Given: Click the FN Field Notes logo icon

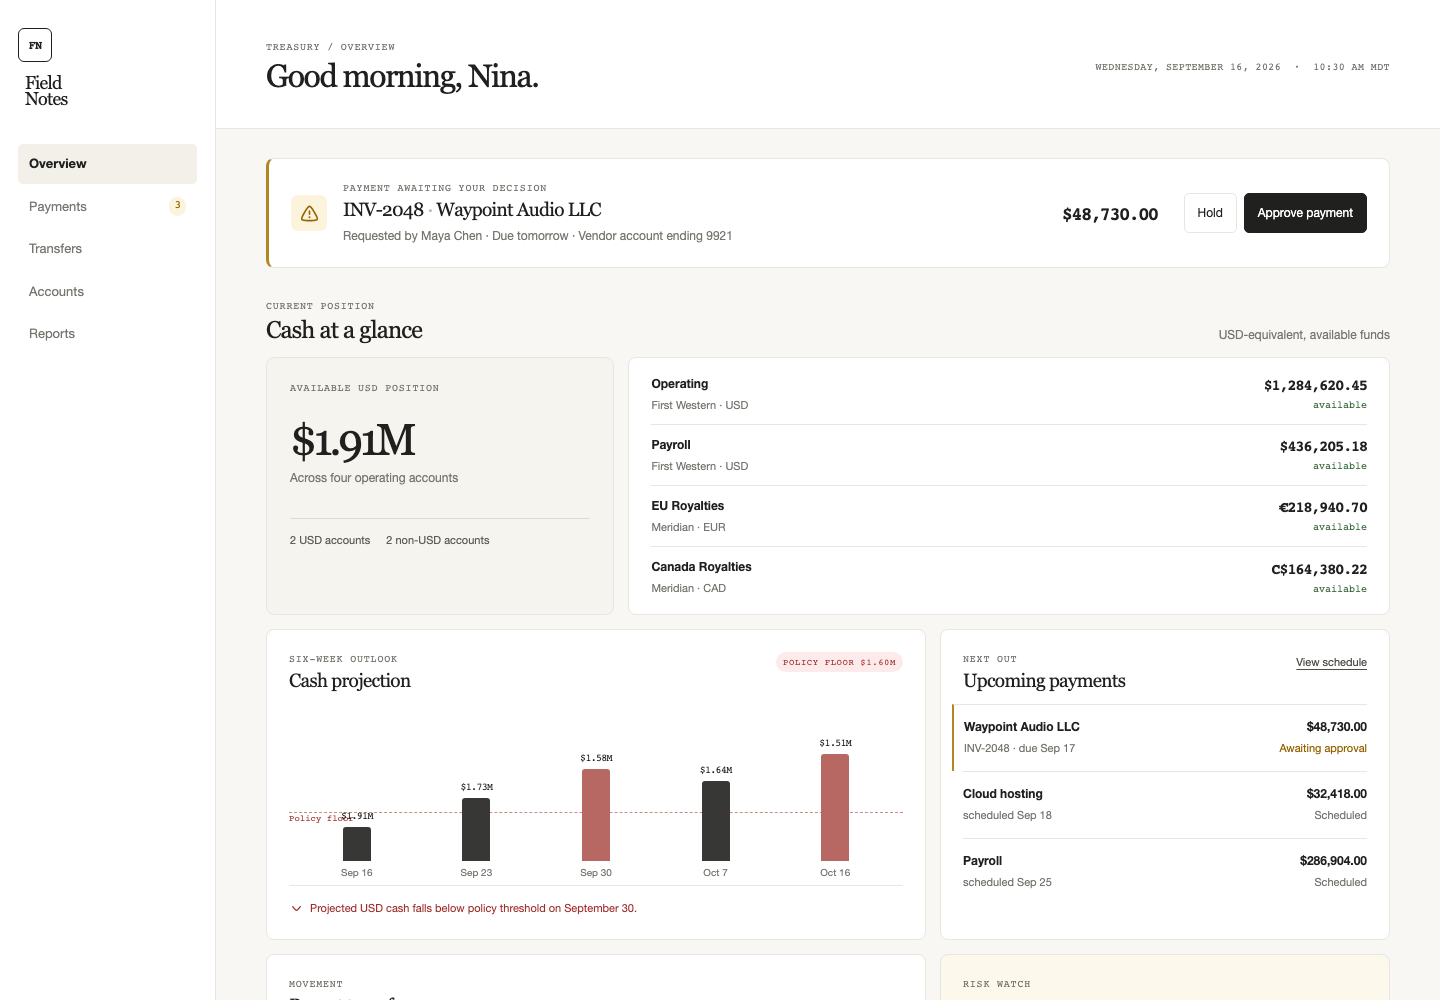Looking at the screenshot, I should coord(35,45).
